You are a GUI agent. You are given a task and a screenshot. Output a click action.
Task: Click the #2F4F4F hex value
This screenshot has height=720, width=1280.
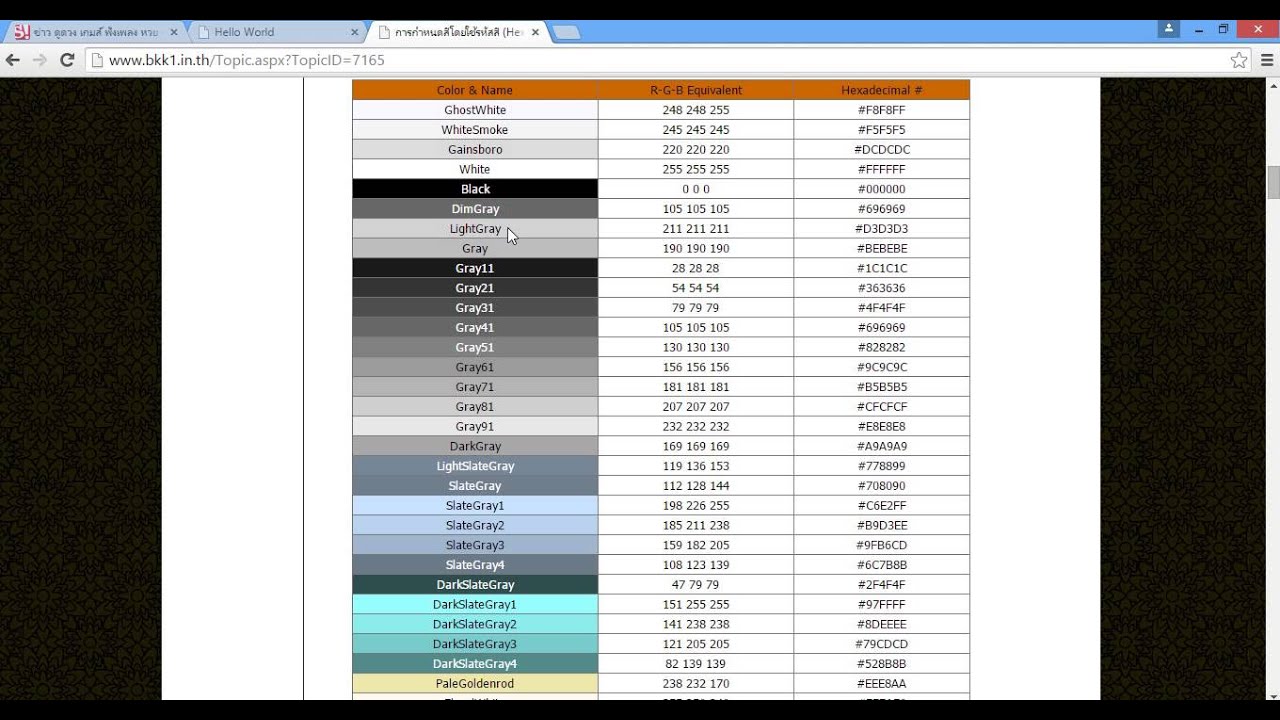point(881,585)
